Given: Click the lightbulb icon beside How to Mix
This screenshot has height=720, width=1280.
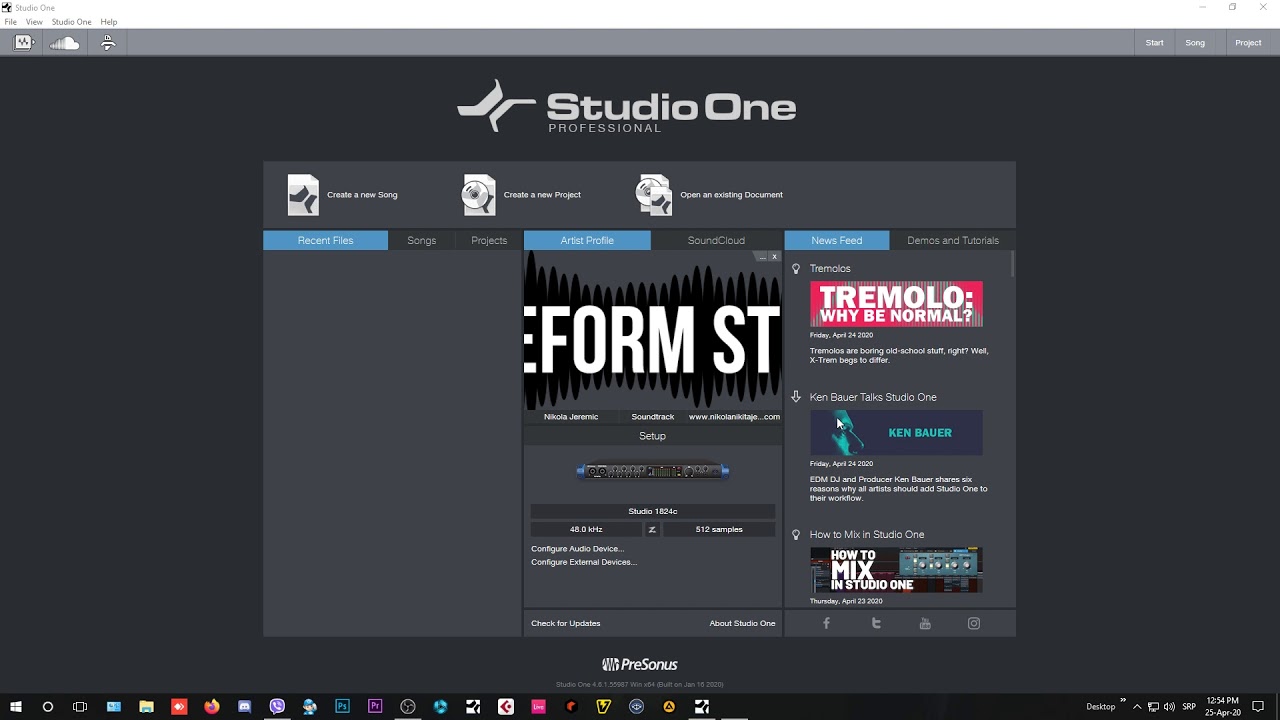Looking at the screenshot, I should (796, 534).
